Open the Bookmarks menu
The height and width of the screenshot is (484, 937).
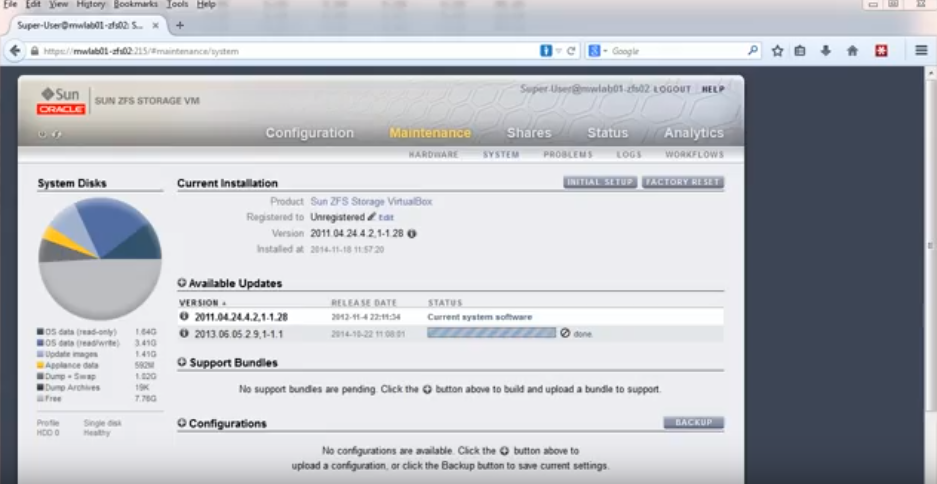click(x=136, y=4)
